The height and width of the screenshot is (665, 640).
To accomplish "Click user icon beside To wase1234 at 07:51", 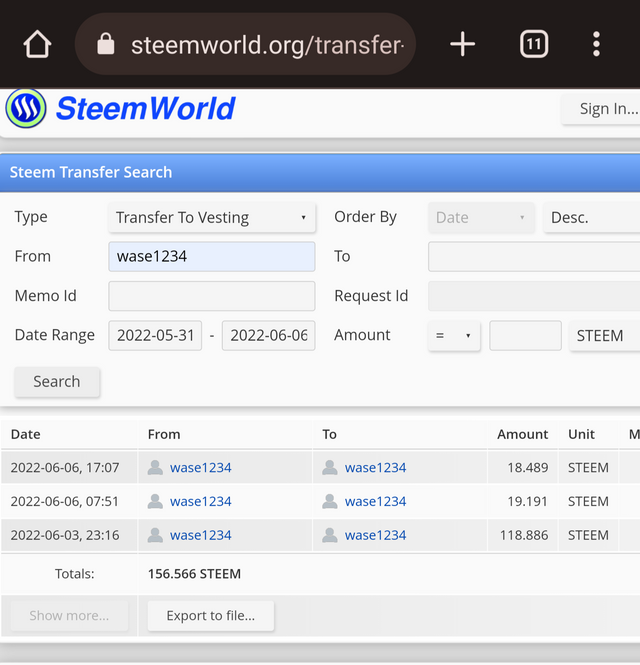I will [x=330, y=501].
